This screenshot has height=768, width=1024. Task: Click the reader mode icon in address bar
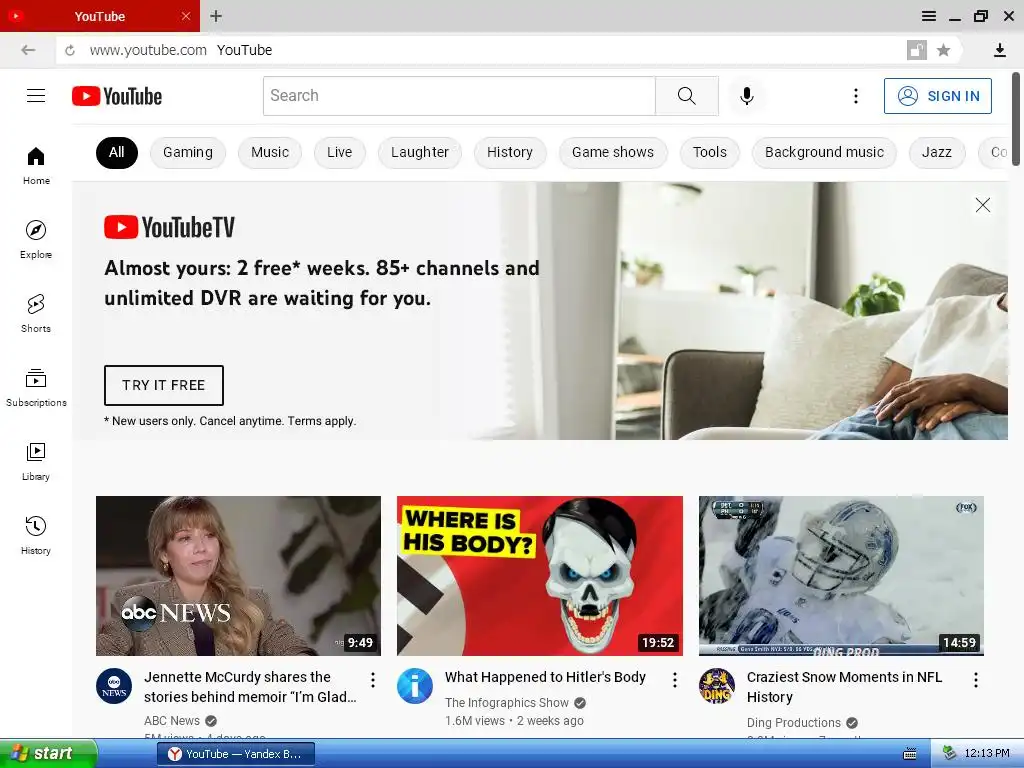tap(916, 50)
